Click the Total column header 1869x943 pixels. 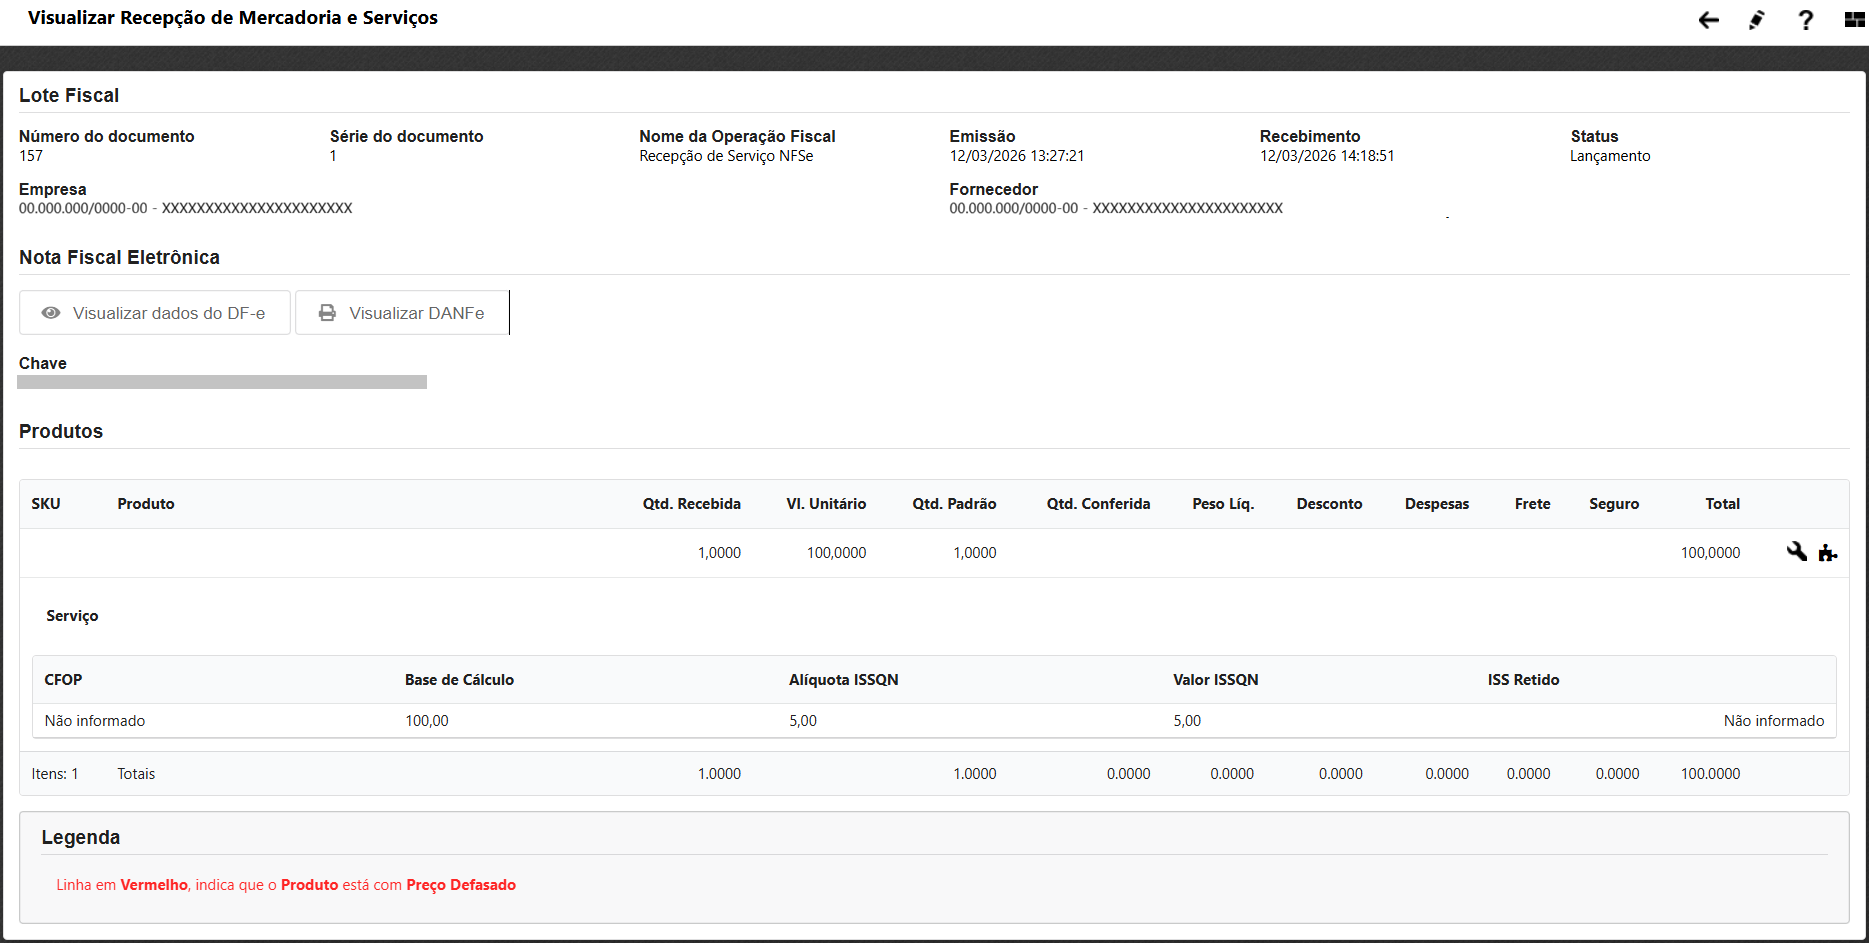click(x=1722, y=504)
